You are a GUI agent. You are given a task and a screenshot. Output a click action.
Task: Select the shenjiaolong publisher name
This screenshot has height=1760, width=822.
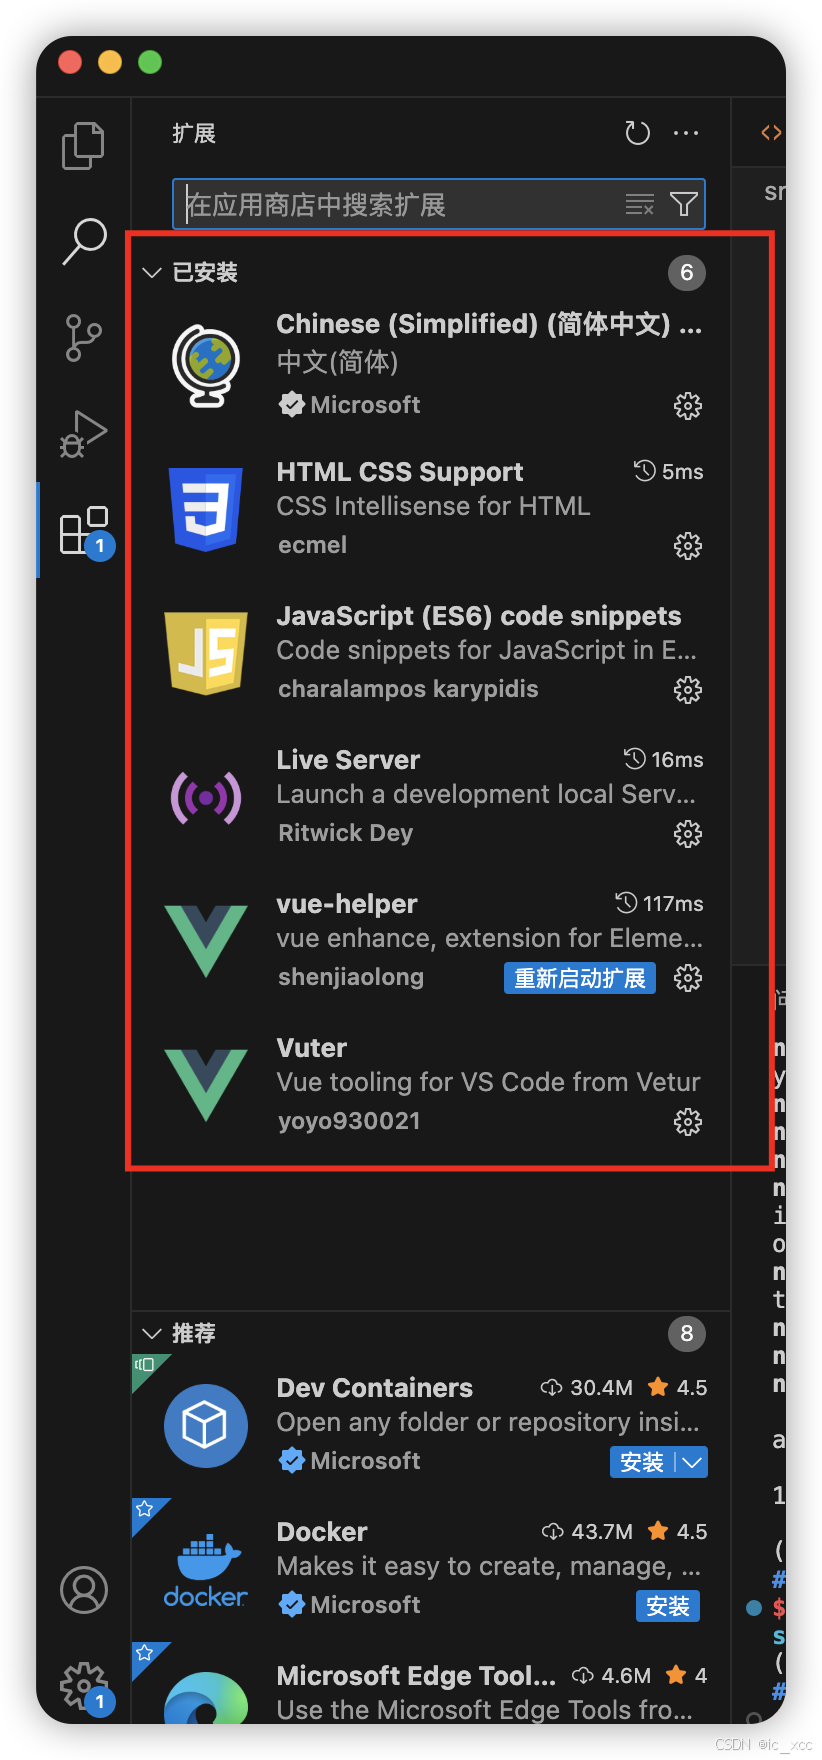[x=351, y=977]
